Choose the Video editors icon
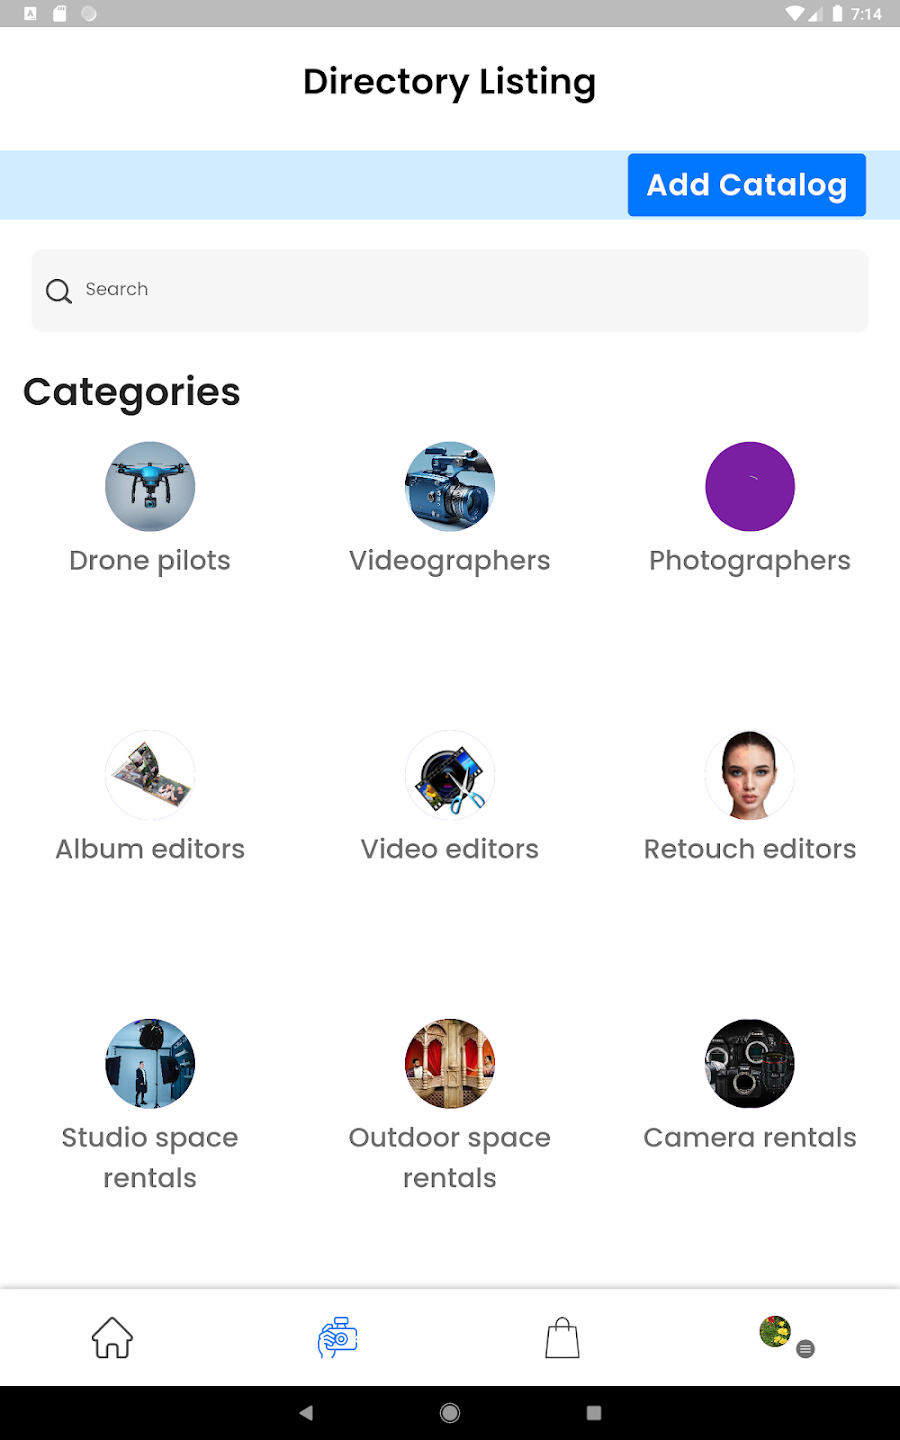 click(x=450, y=775)
